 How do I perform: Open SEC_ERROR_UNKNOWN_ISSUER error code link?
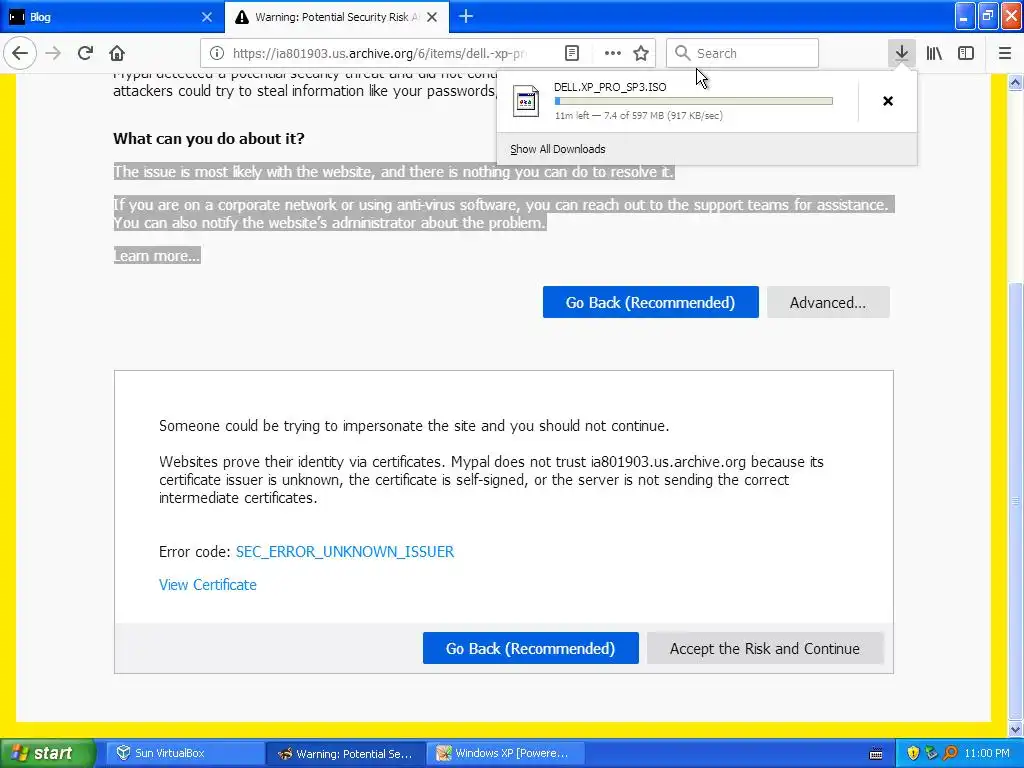point(345,551)
